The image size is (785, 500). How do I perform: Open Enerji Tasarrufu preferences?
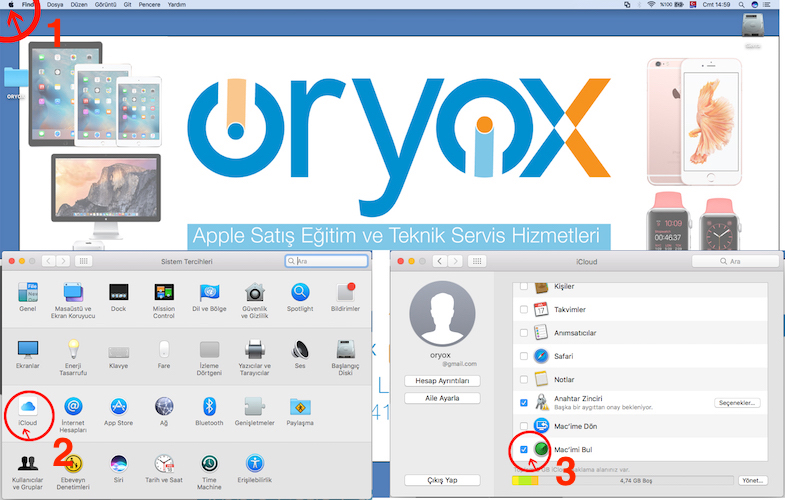tap(73, 357)
